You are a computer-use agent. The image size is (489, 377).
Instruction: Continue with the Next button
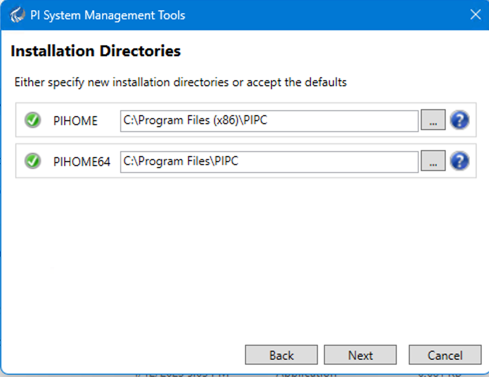(360, 355)
